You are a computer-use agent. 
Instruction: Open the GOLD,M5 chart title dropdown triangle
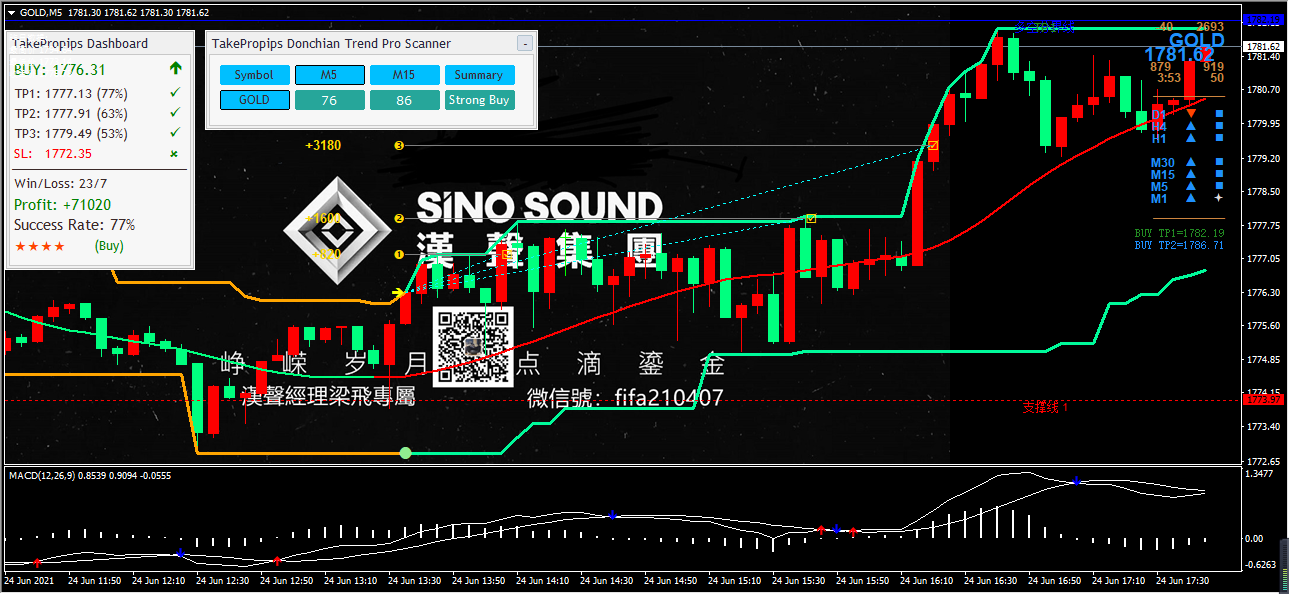(x=11, y=12)
